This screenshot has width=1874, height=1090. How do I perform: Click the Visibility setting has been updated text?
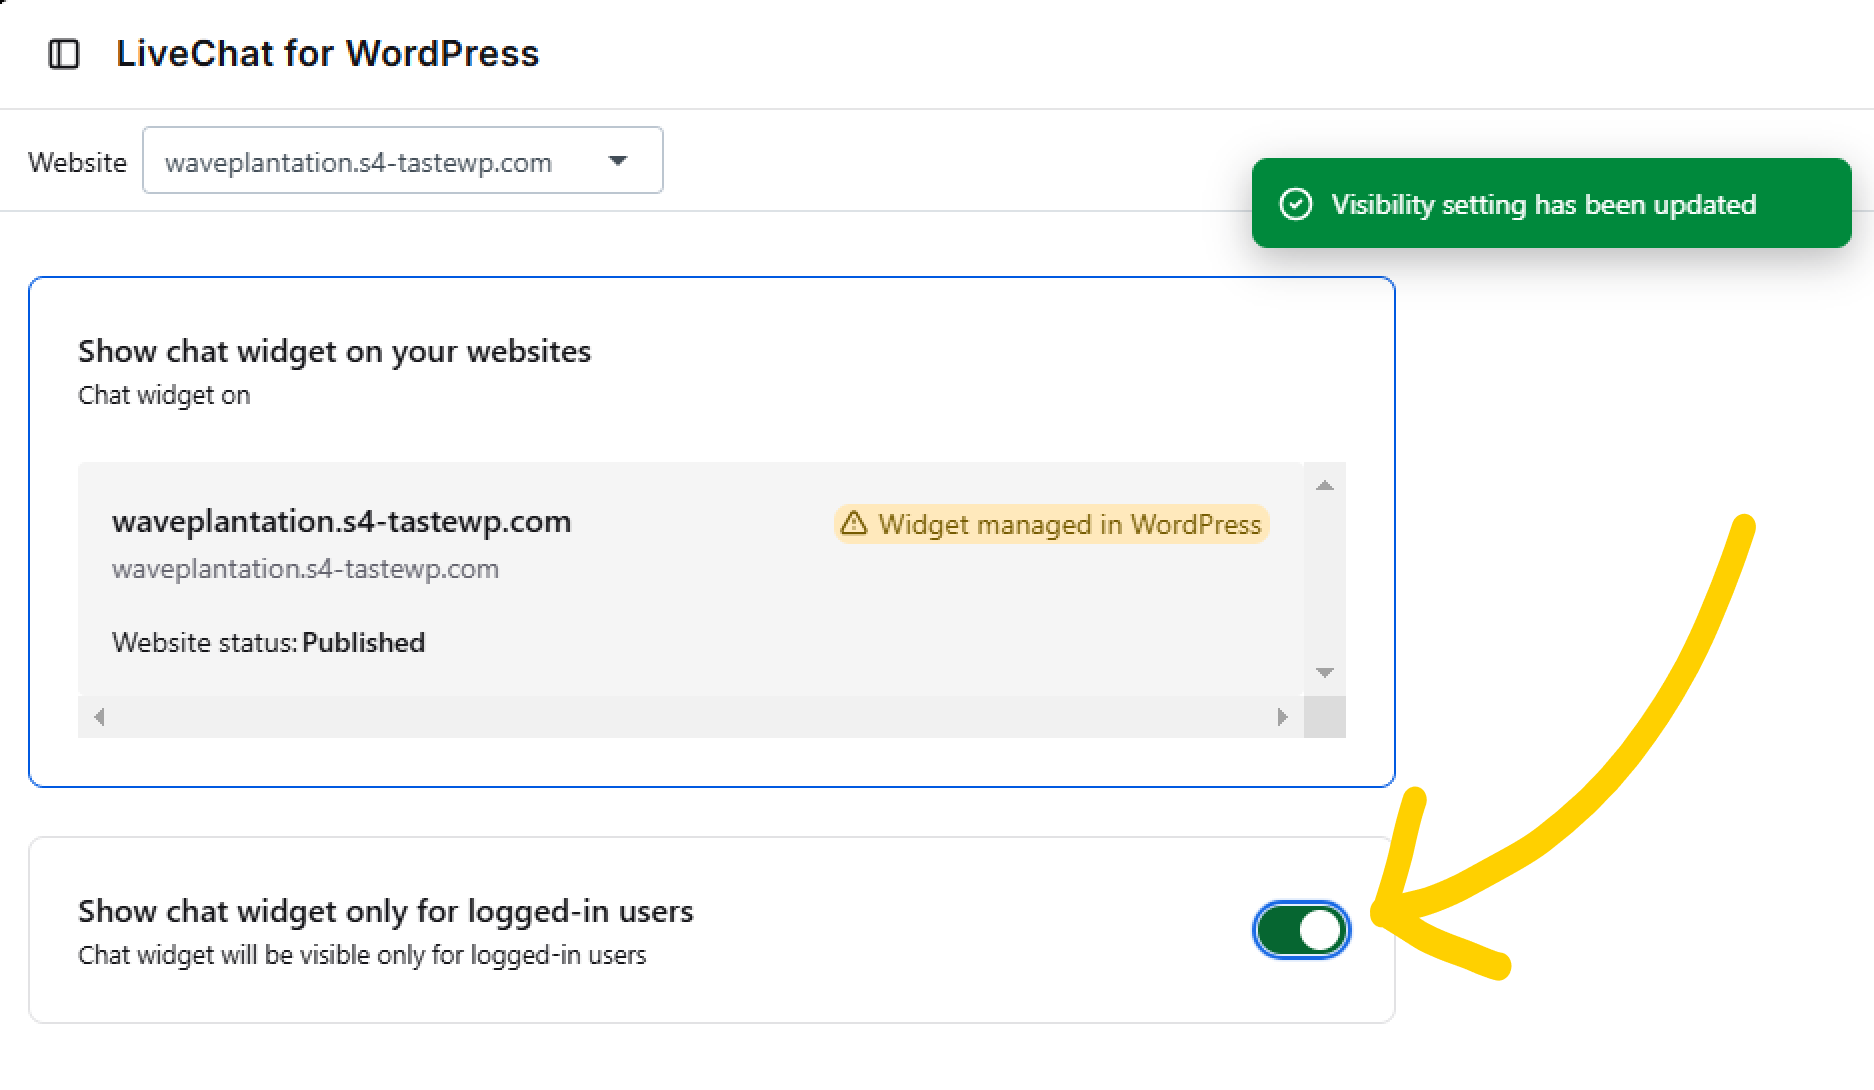click(x=1543, y=205)
